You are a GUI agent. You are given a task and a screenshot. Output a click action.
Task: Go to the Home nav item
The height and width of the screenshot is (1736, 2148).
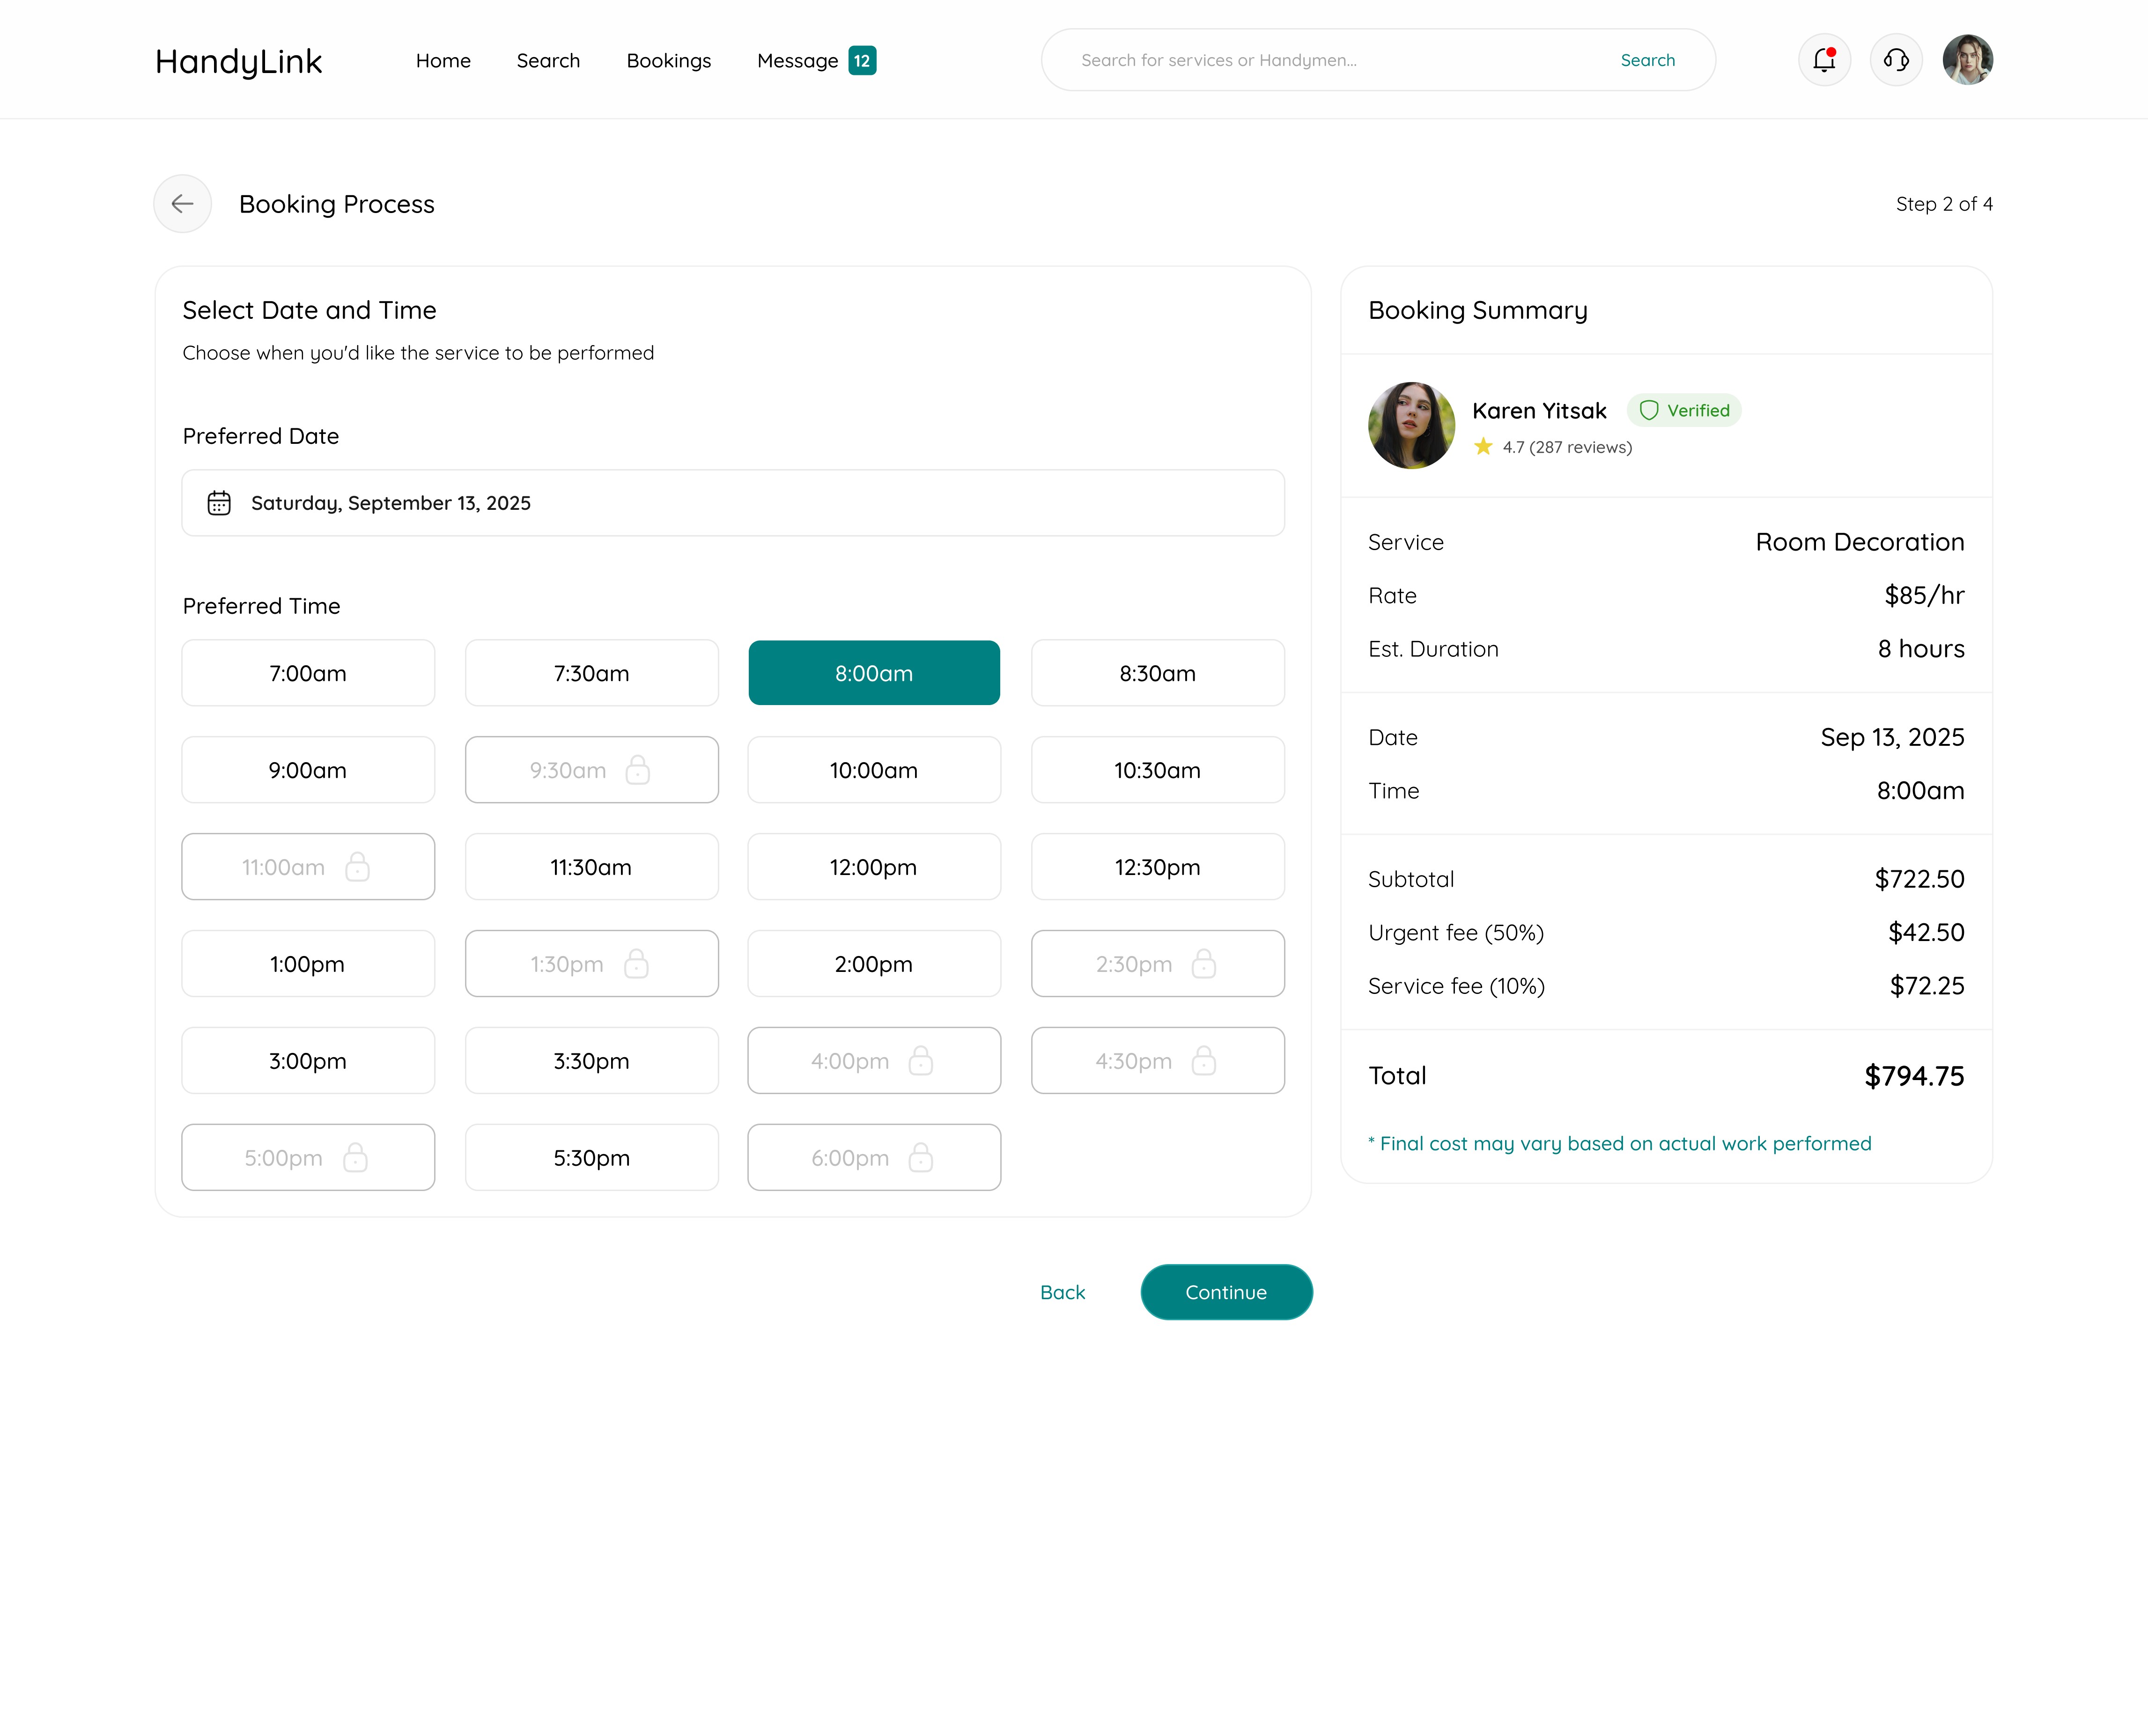(x=443, y=60)
